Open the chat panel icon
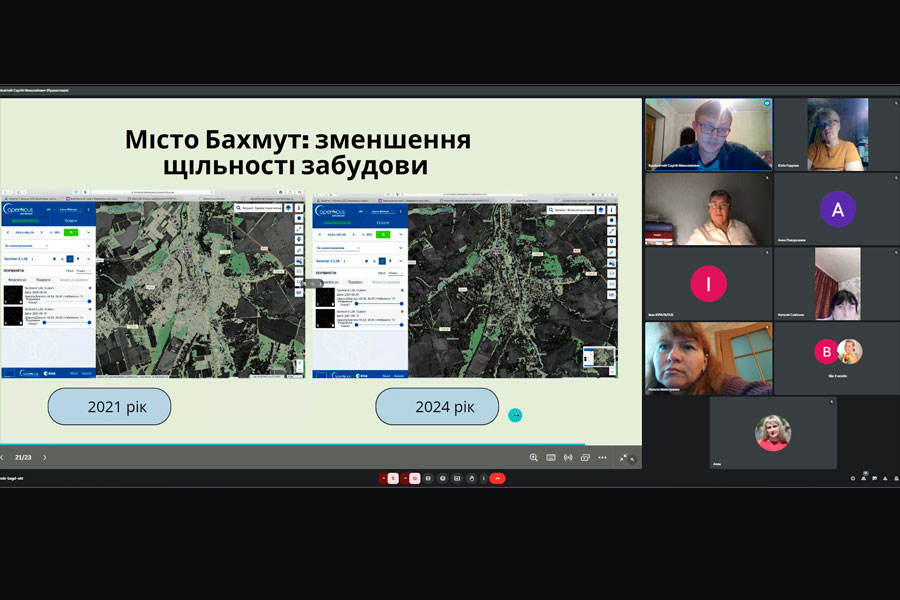The height and width of the screenshot is (600, 900). (x=875, y=478)
